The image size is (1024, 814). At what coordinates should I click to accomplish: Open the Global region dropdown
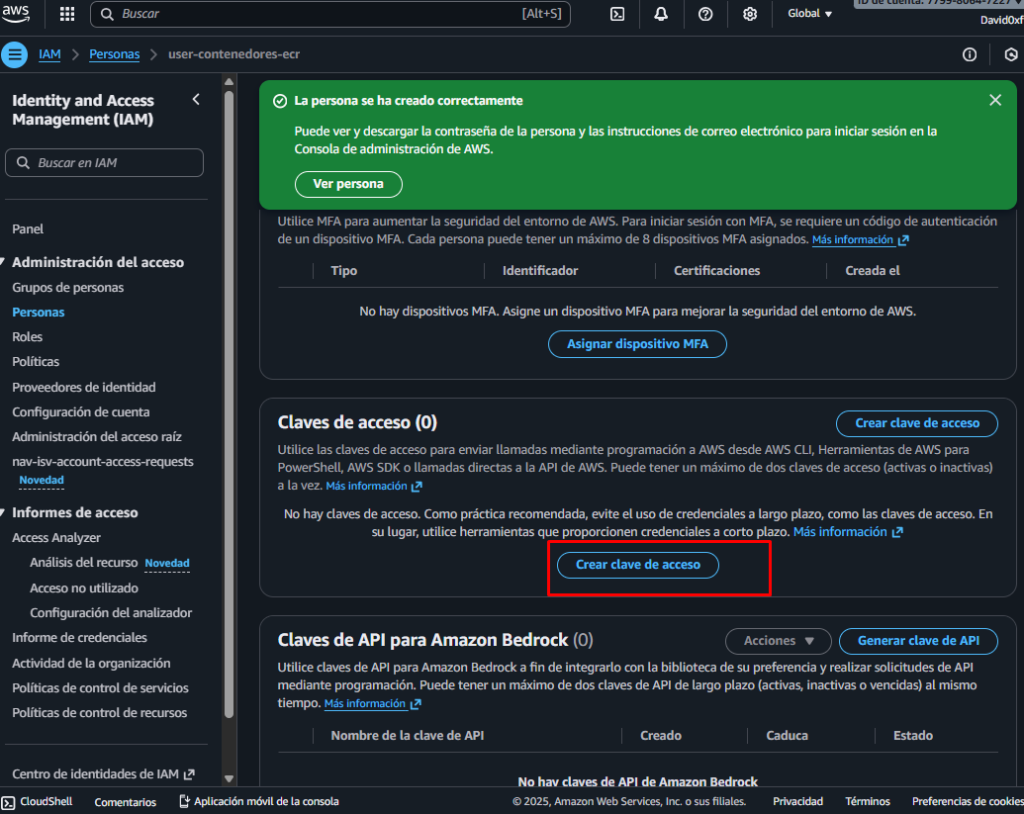[x=810, y=14]
